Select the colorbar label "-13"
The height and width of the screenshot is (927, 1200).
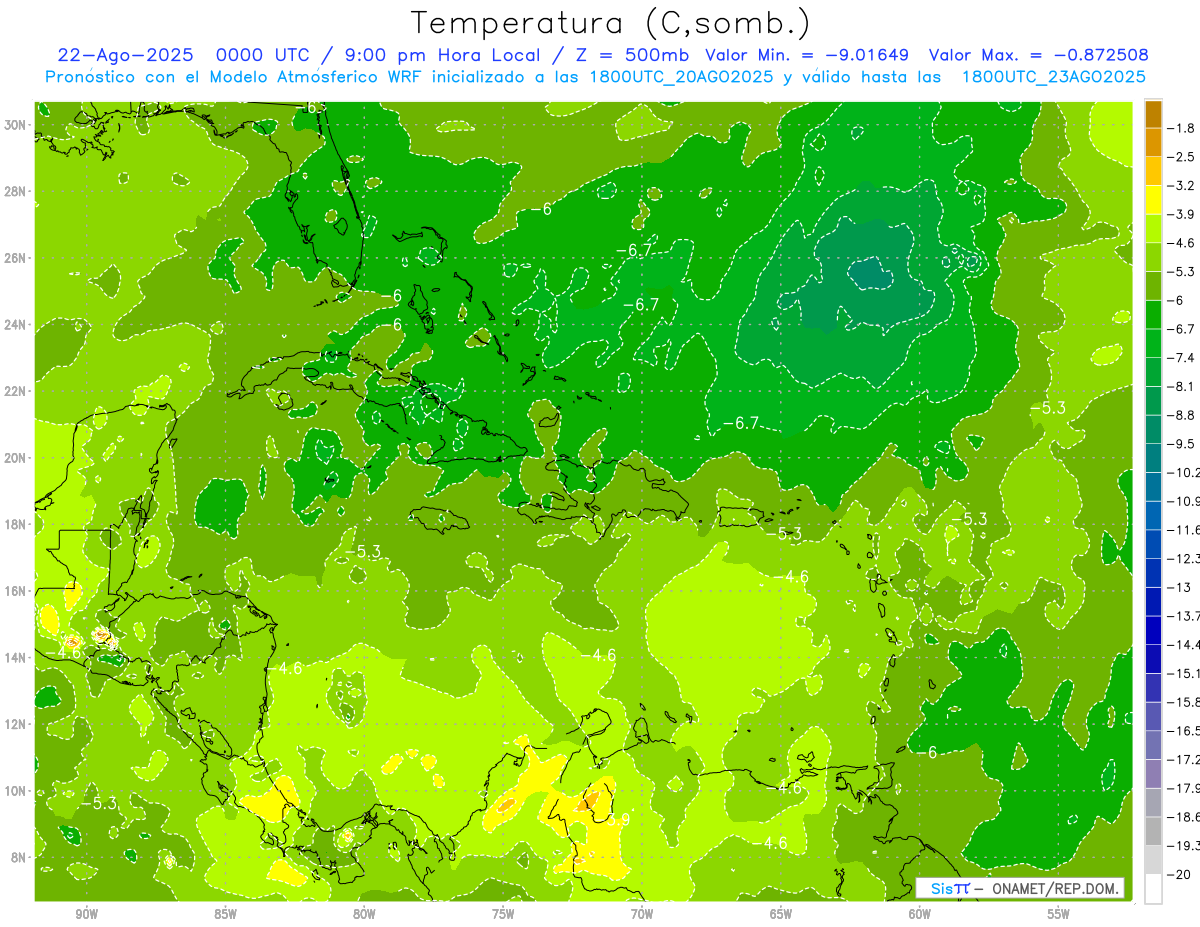coord(1179,587)
